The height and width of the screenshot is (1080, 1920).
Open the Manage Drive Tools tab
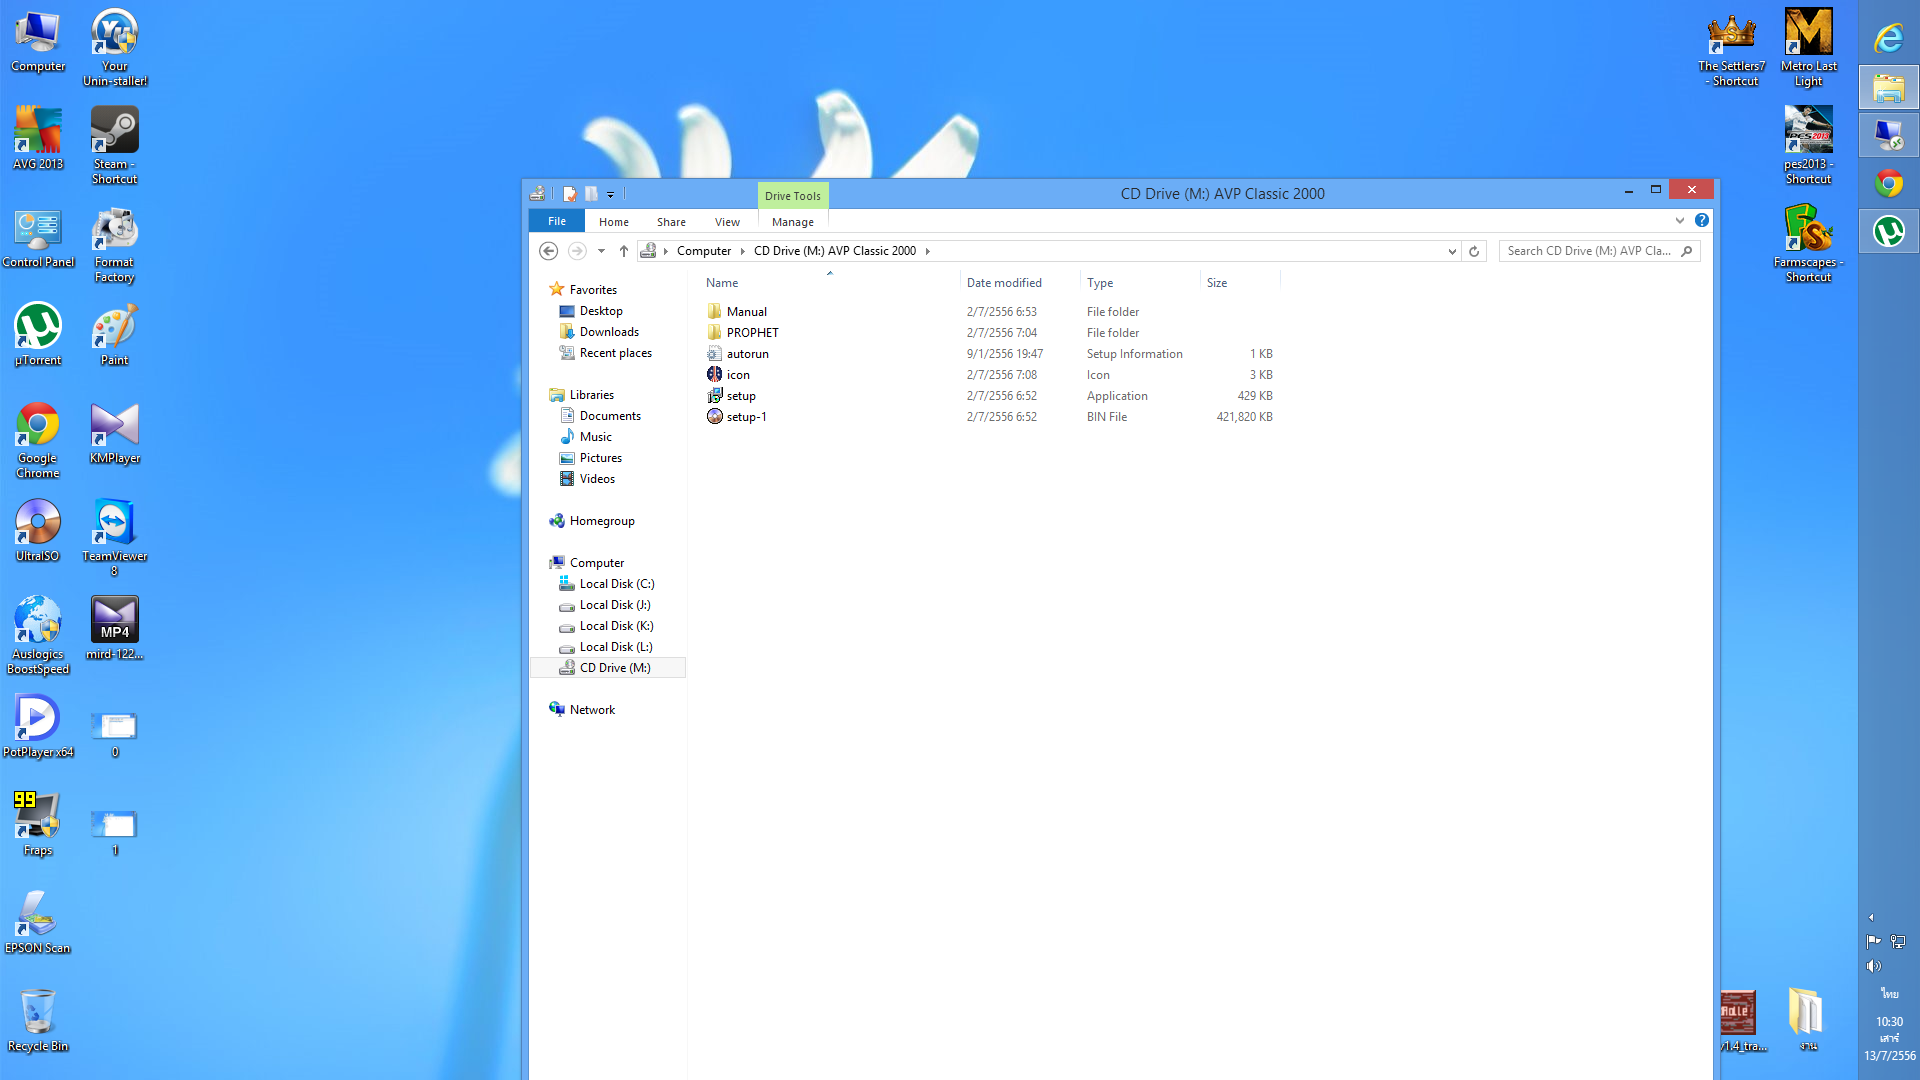click(x=792, y=222)
